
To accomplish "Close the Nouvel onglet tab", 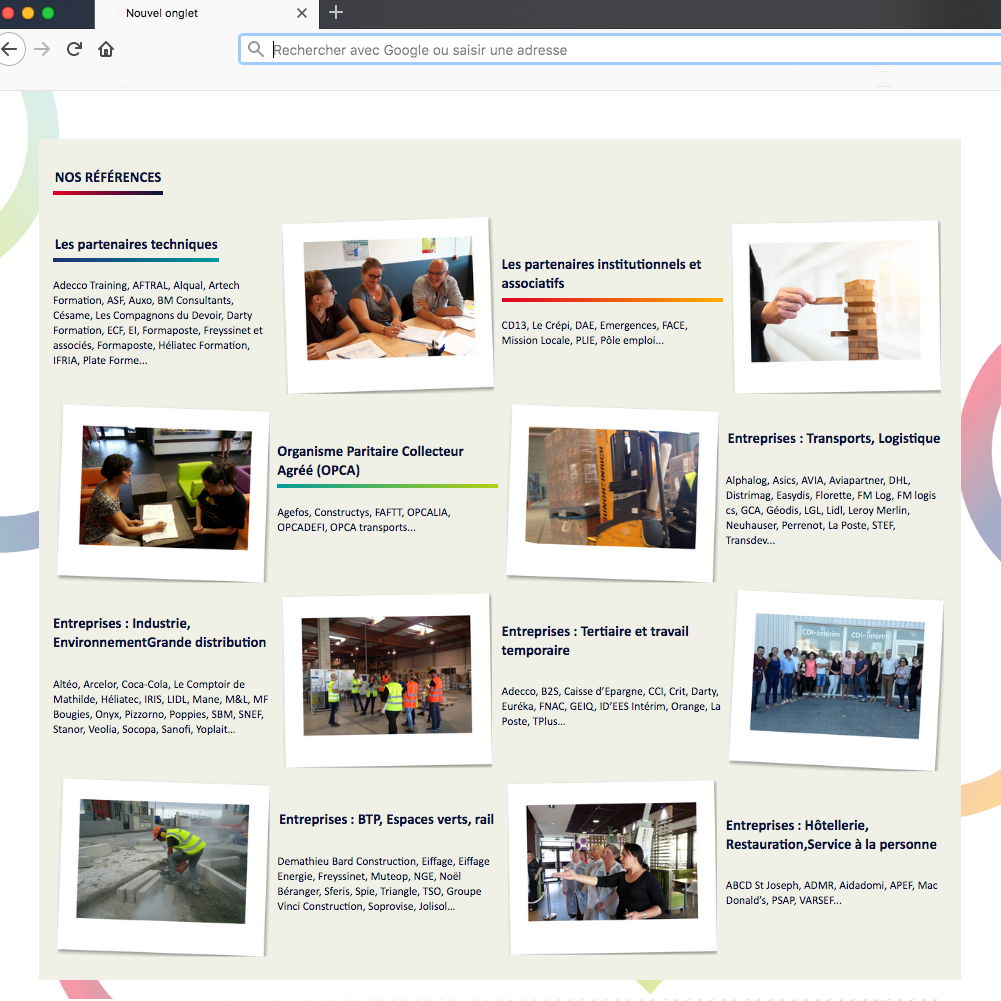I will [302, 13].
